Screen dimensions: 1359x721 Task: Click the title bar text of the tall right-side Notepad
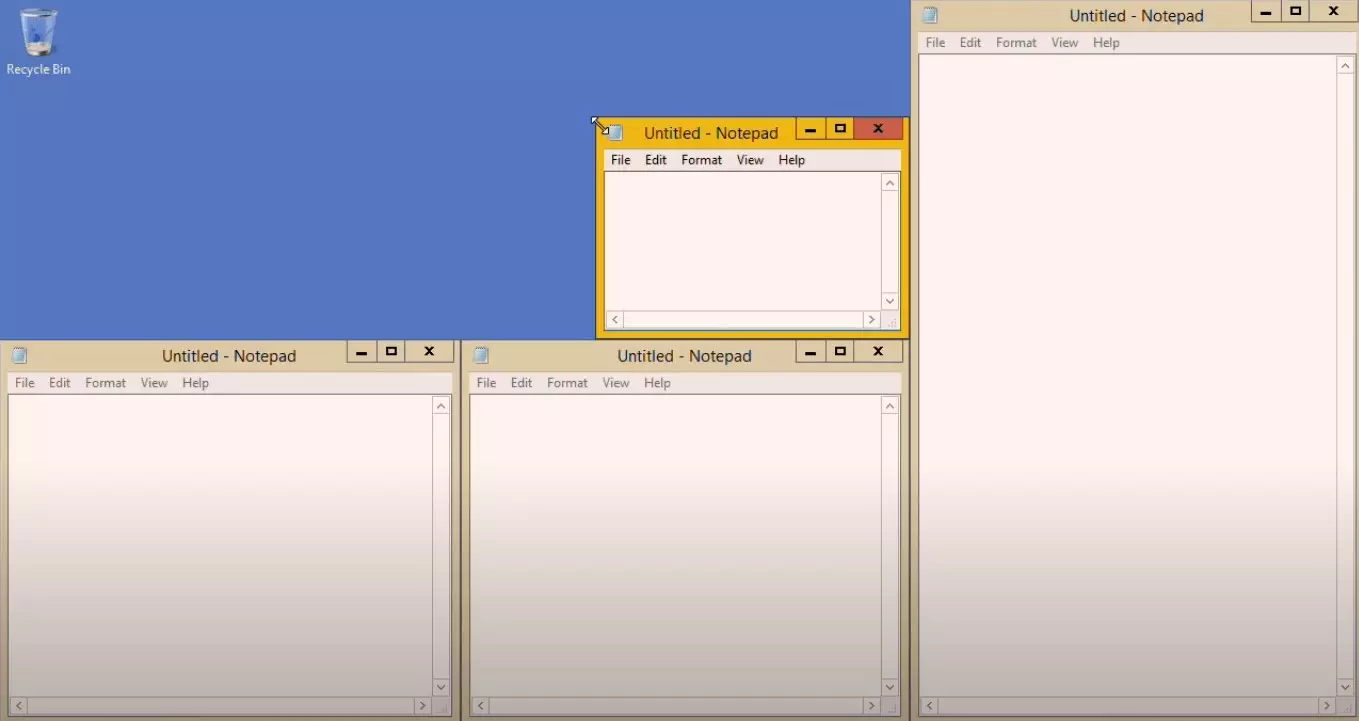tap(1136, 16)
